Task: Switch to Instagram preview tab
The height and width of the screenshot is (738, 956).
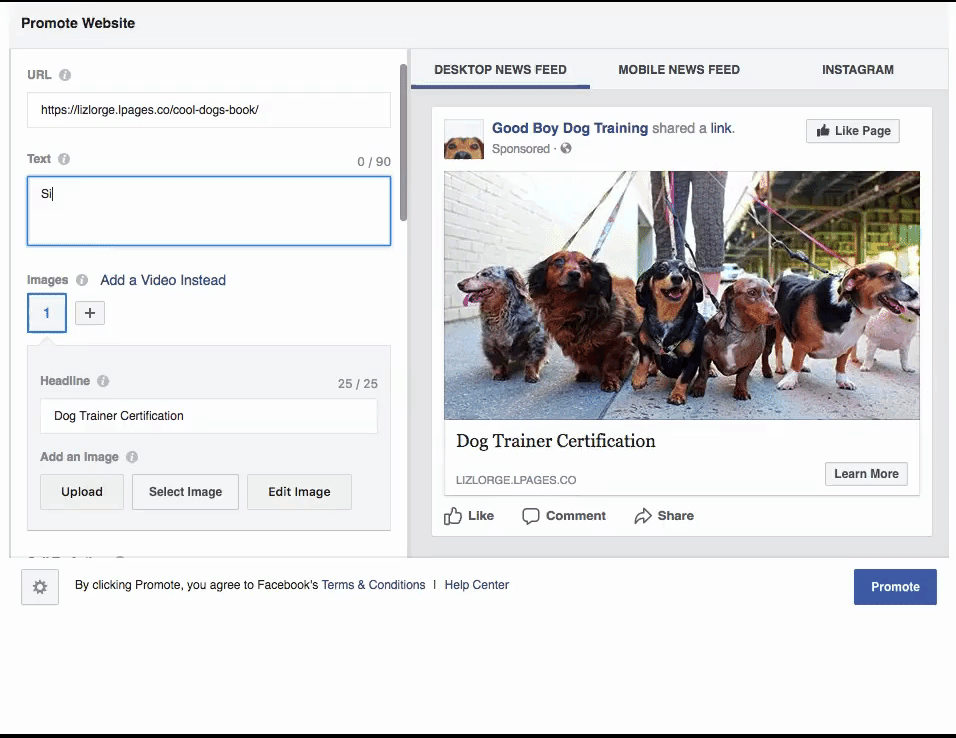Action: click(x=857, y=70)
